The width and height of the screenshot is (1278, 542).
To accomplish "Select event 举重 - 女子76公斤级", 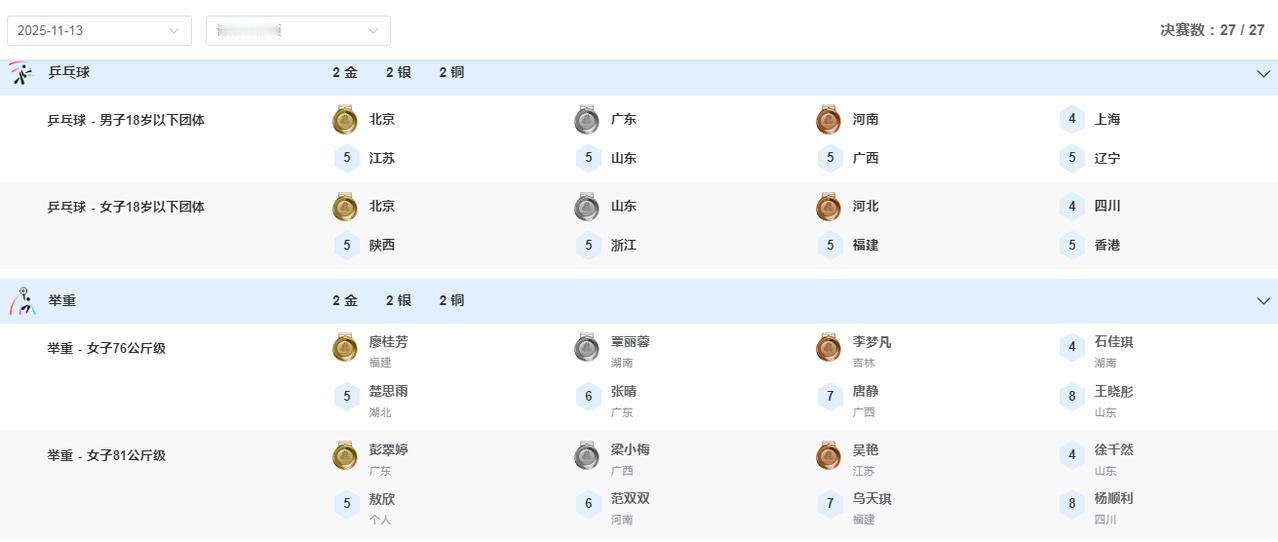I will [x=107, y=349].
